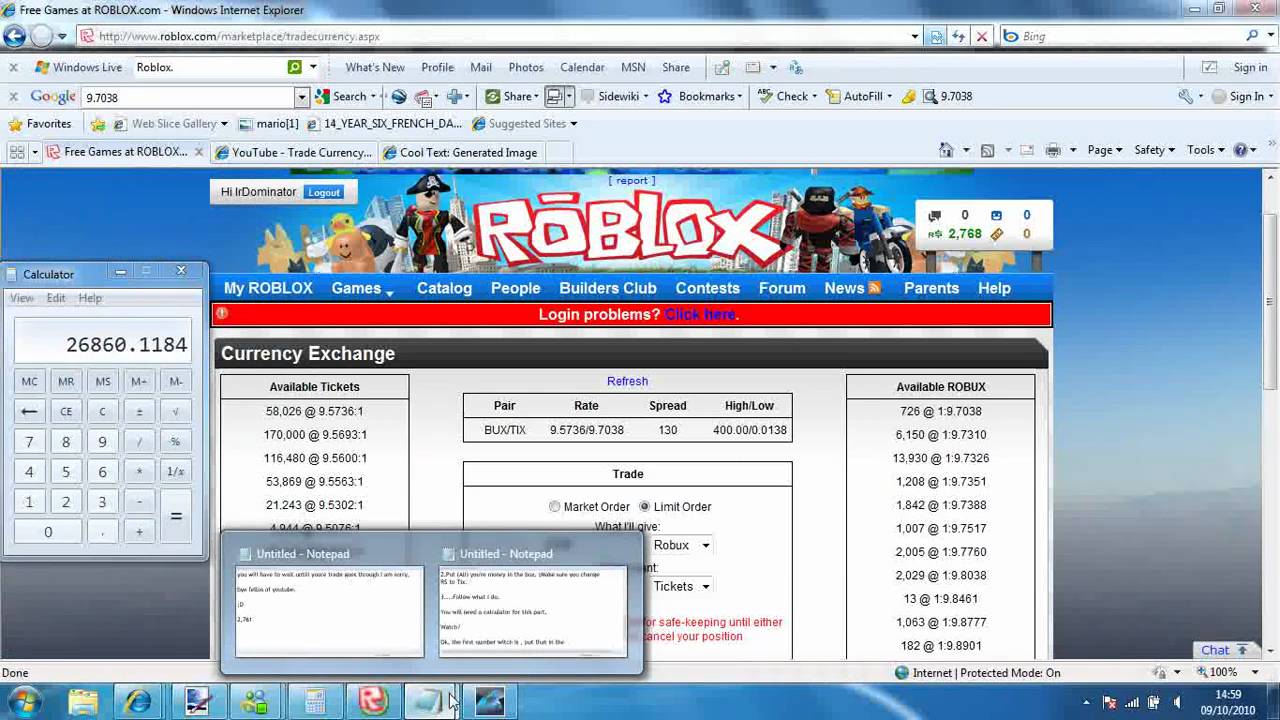Click the Bing search magnifier icon

coord(1252,36)
